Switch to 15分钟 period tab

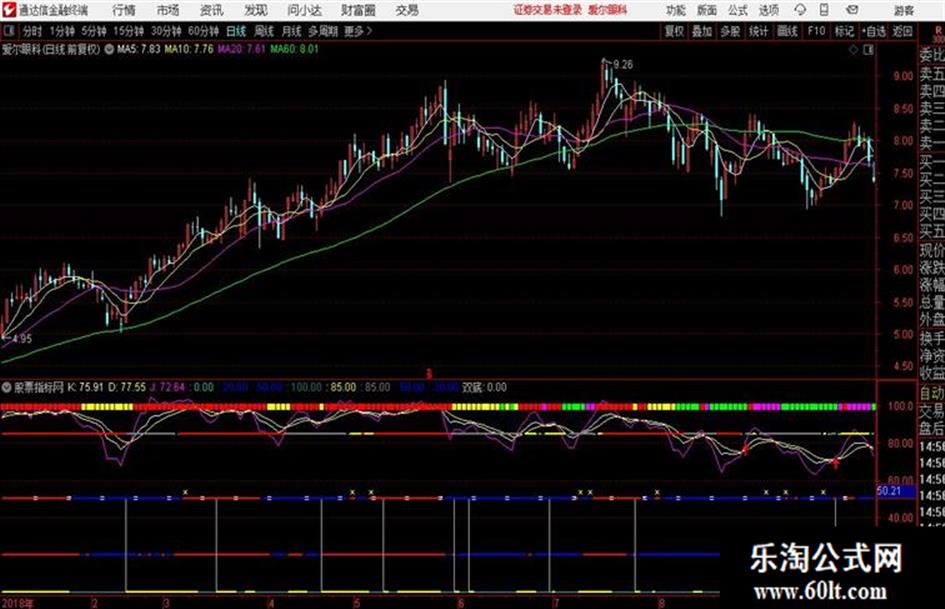tap(128, 31)
